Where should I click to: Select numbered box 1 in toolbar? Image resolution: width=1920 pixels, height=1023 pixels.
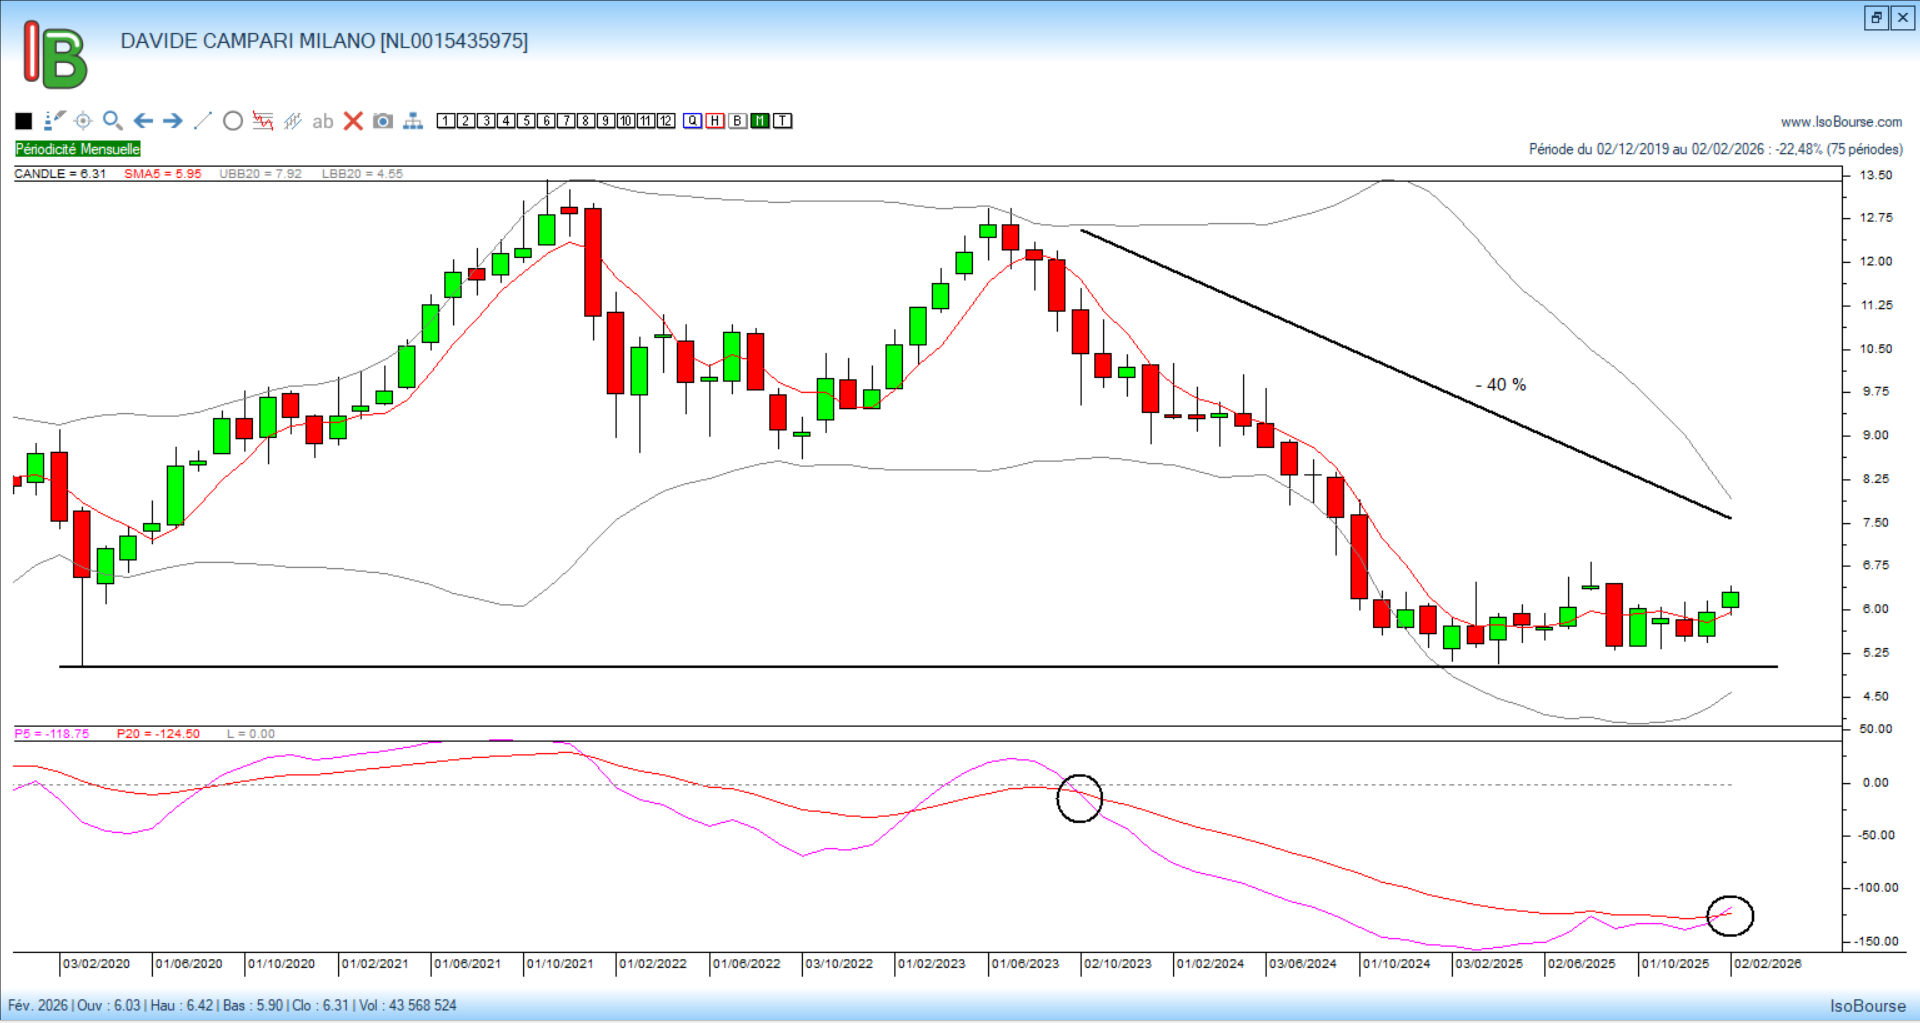tap(446, 121)
